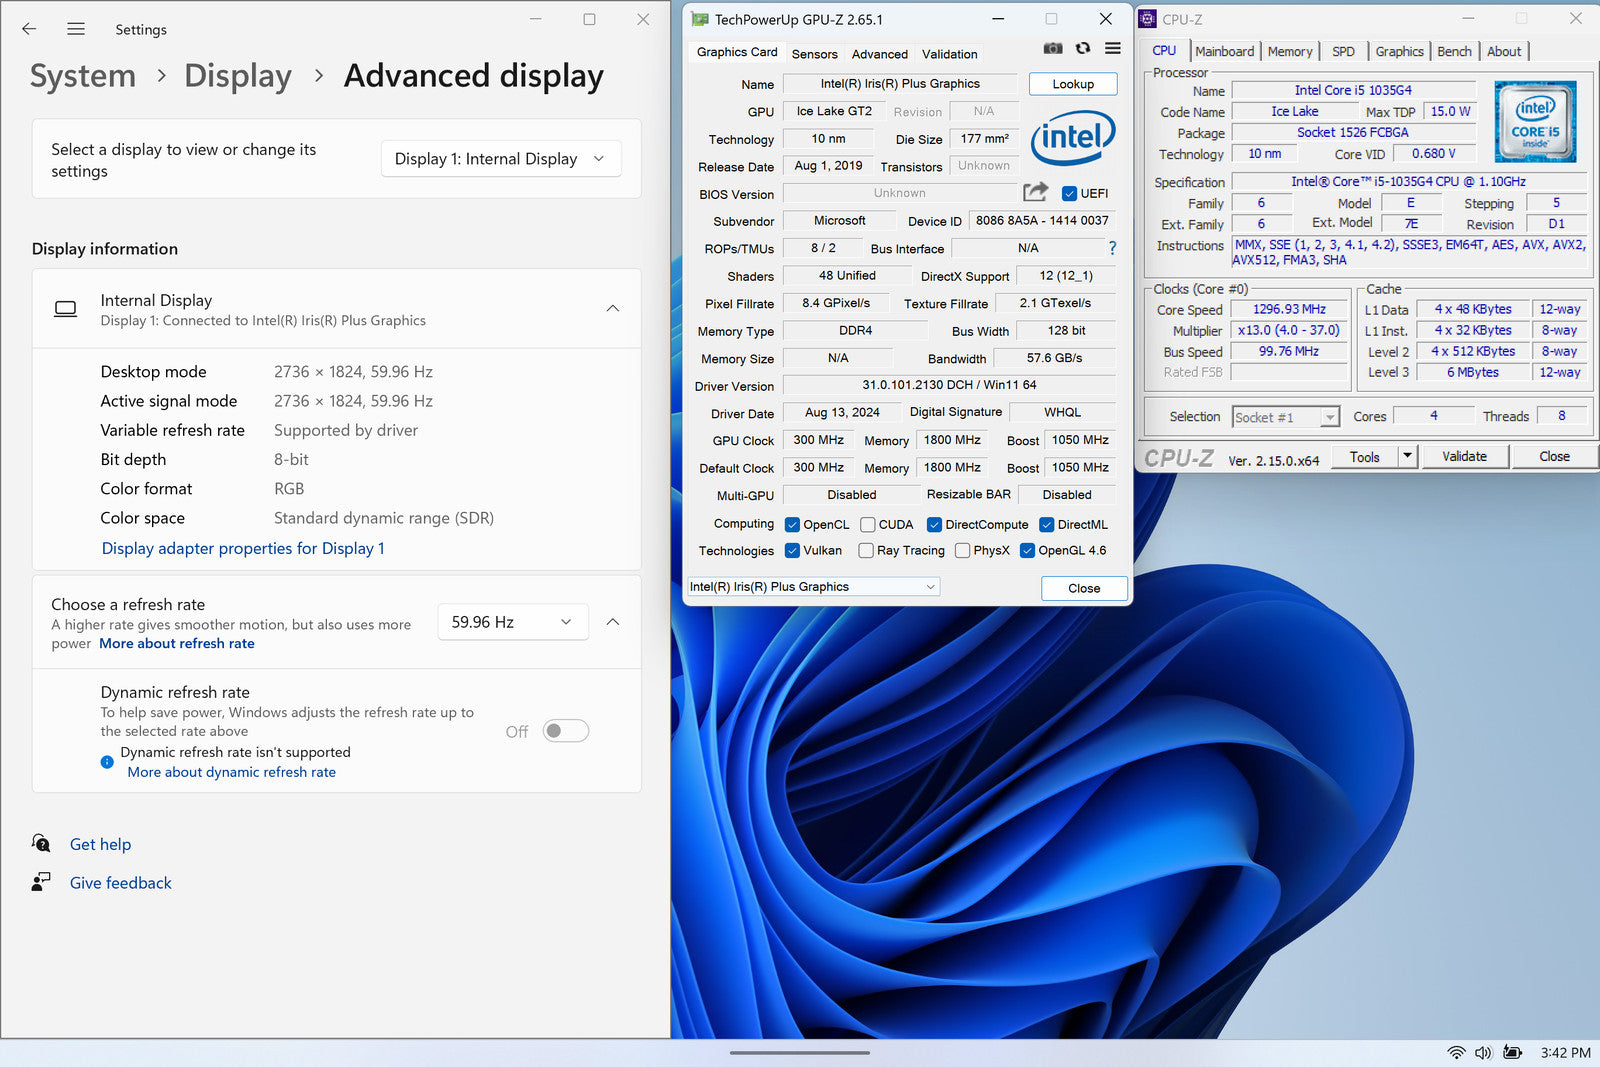Open the Settings hamburger navigation menu
The height and width of the screenshot is (1067, 1600).
coord(76,29)
